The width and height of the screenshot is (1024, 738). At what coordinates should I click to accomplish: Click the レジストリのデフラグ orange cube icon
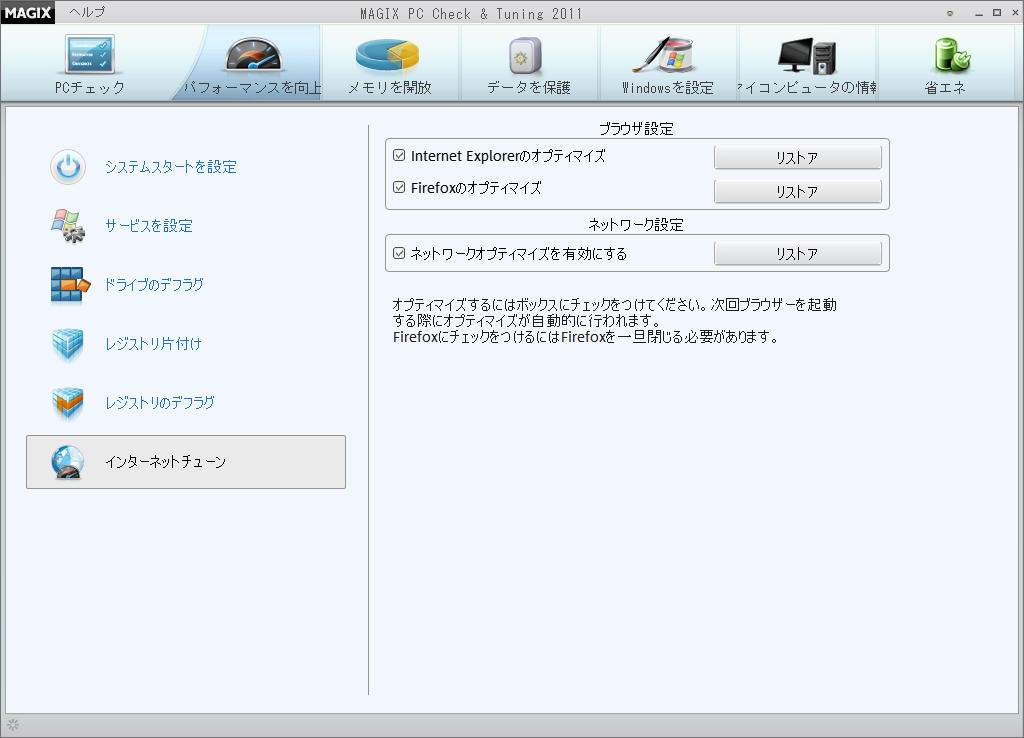point(68,403)
